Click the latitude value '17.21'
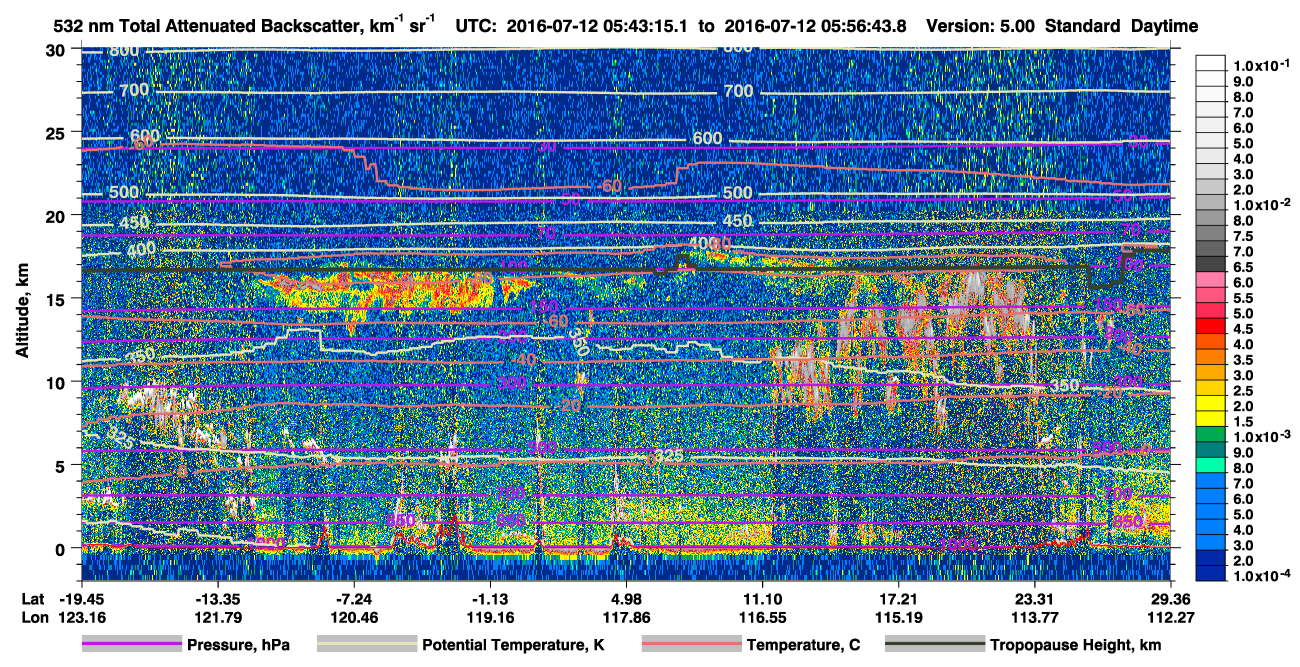 (899, 599)
